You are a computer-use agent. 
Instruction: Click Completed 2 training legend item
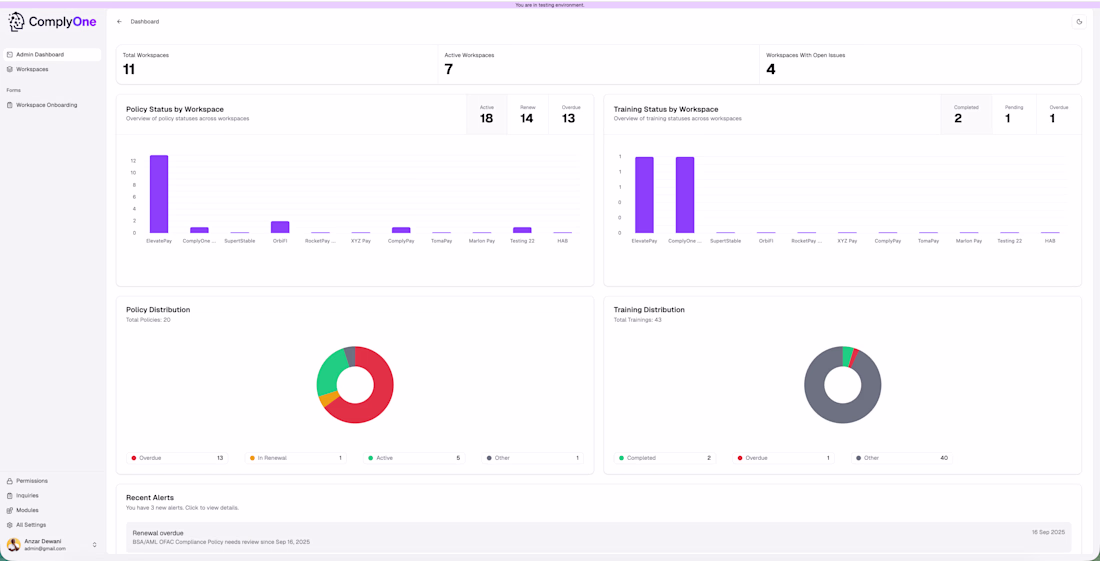pyautogui.click(x=665, y=458)
